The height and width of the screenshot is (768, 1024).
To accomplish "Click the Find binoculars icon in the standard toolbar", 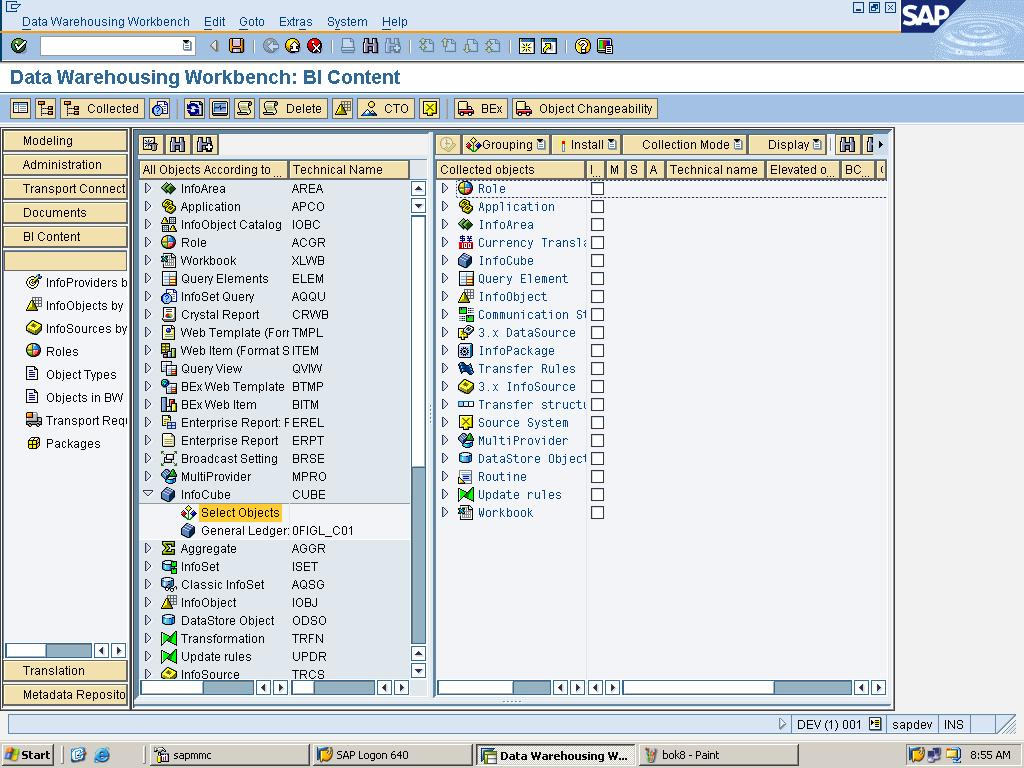I will pyautogui.click(x=370, y=46).
